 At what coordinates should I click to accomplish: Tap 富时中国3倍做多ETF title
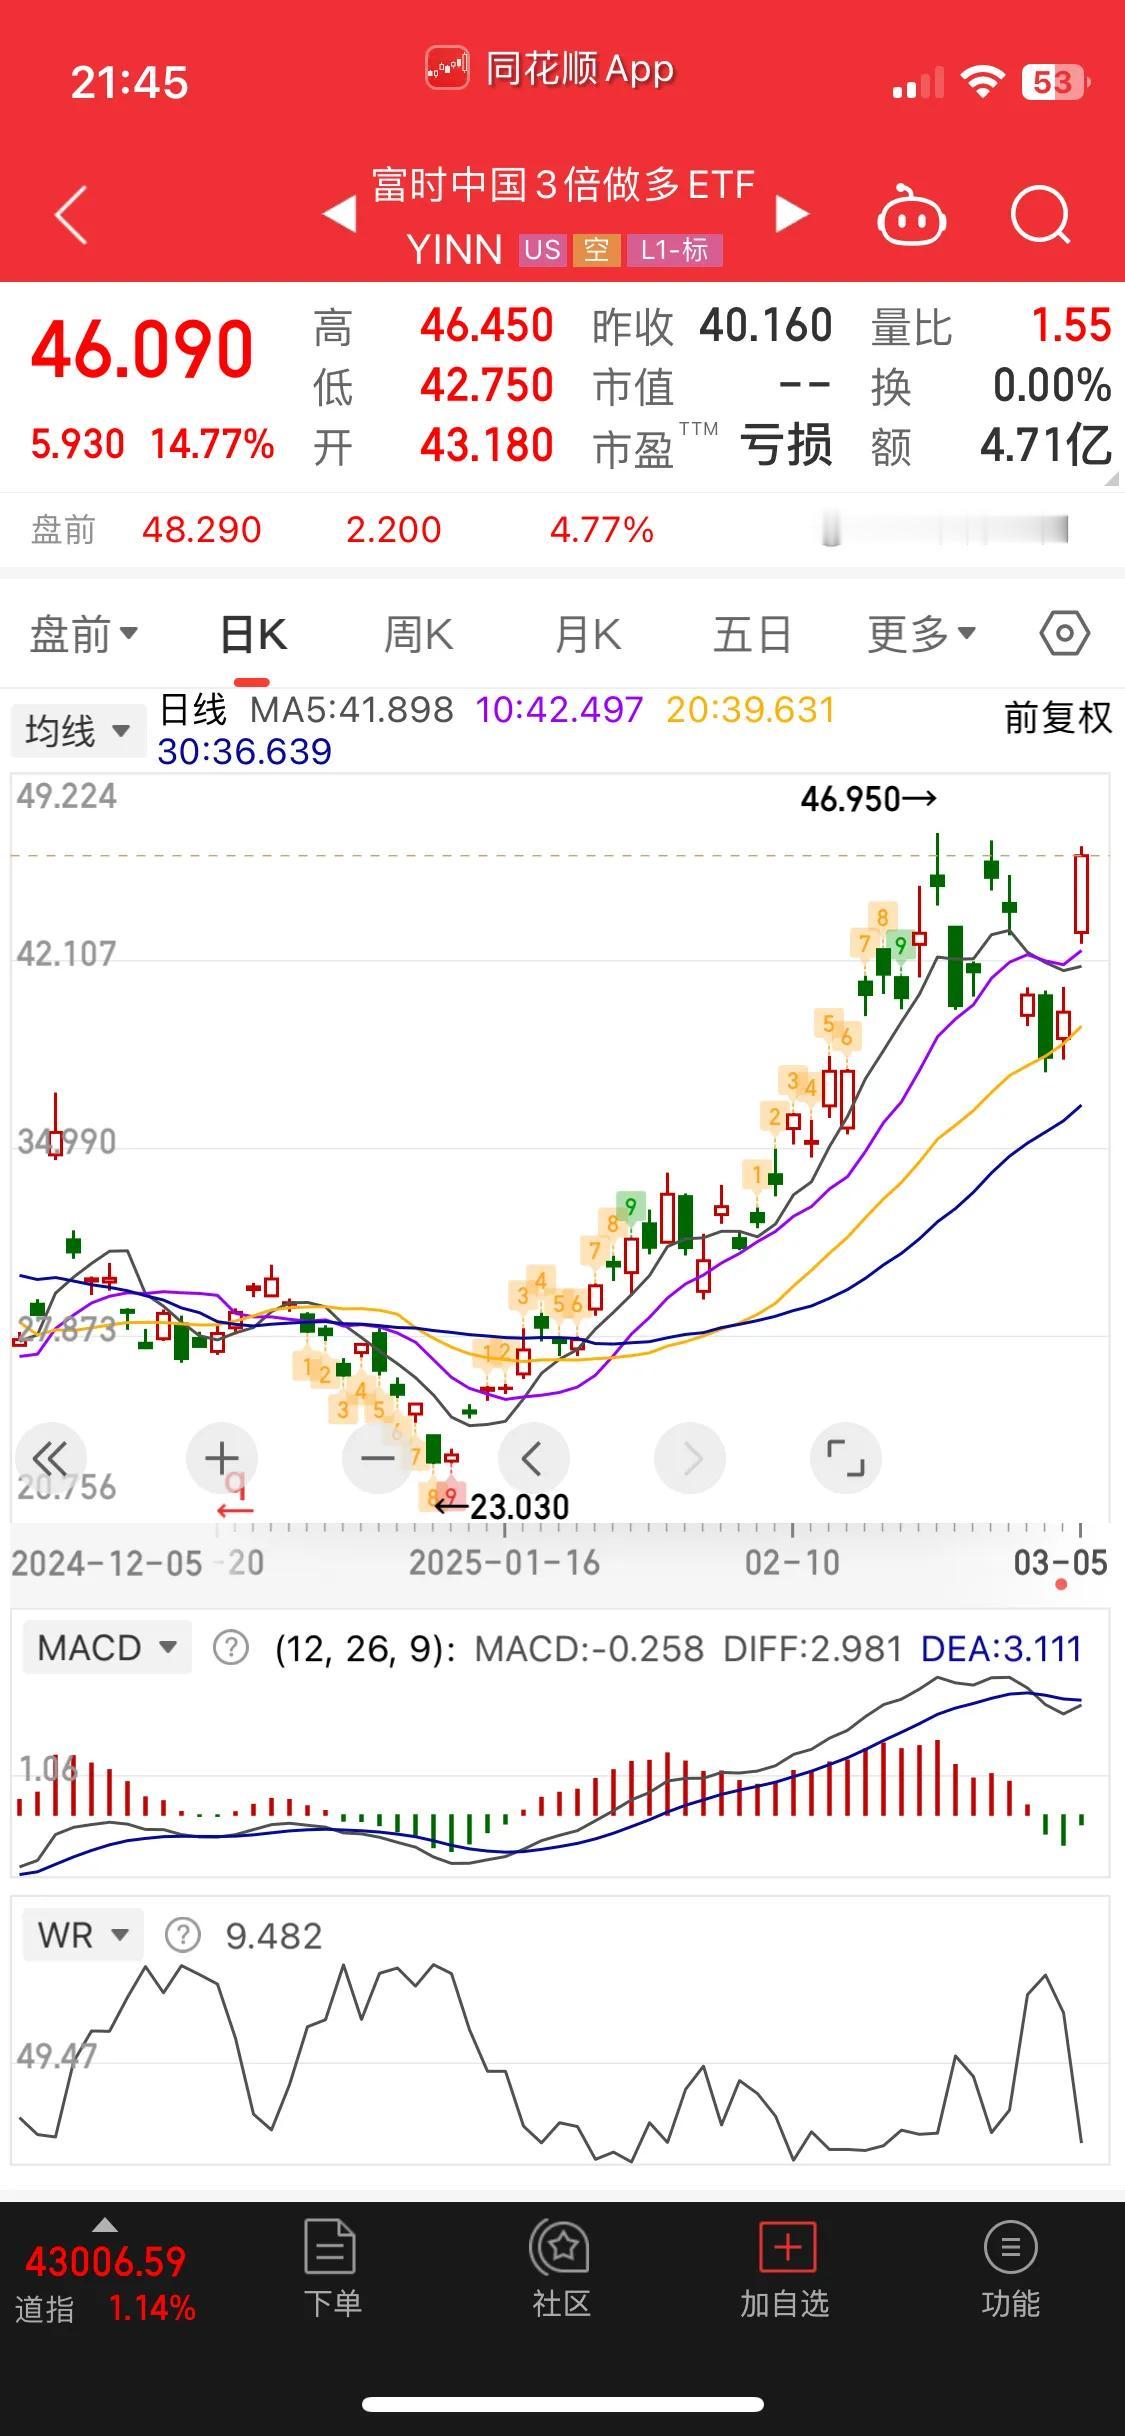click(563, 185)
